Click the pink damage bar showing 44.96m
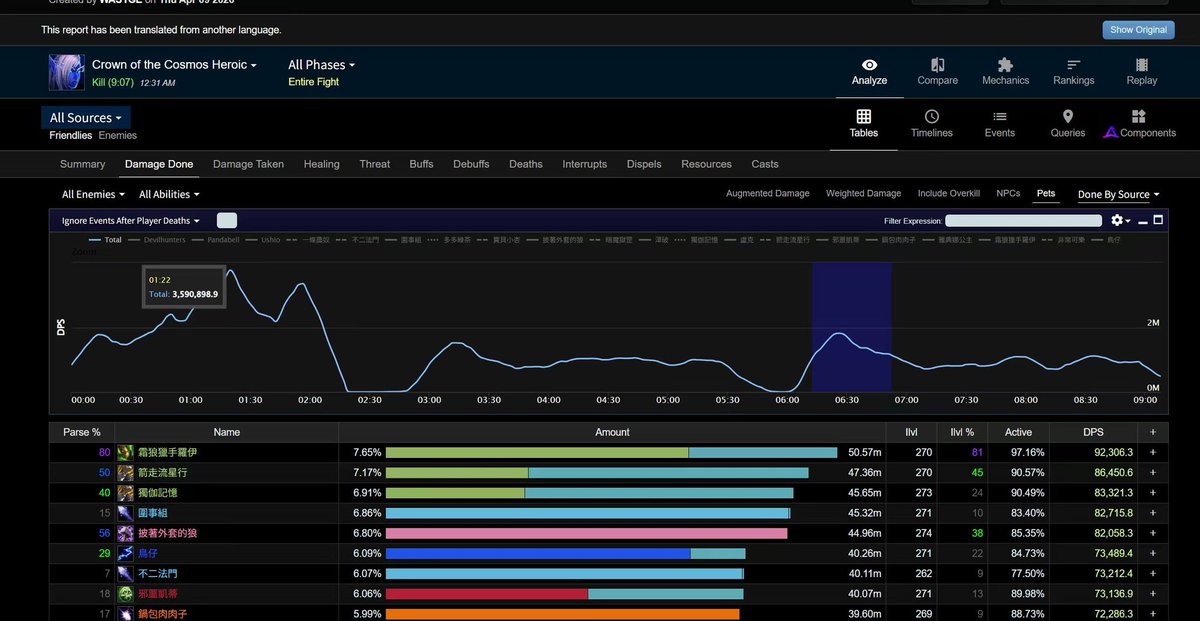Image resolution: width=1200 pixels, height=621 pixels. 586,533
